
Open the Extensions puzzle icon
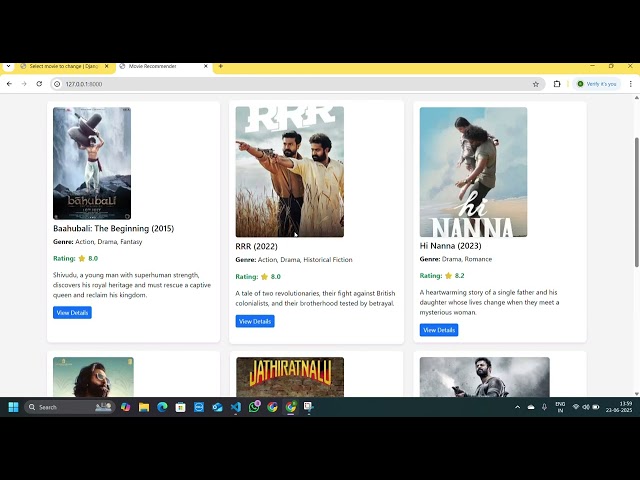tap(557, 84)
